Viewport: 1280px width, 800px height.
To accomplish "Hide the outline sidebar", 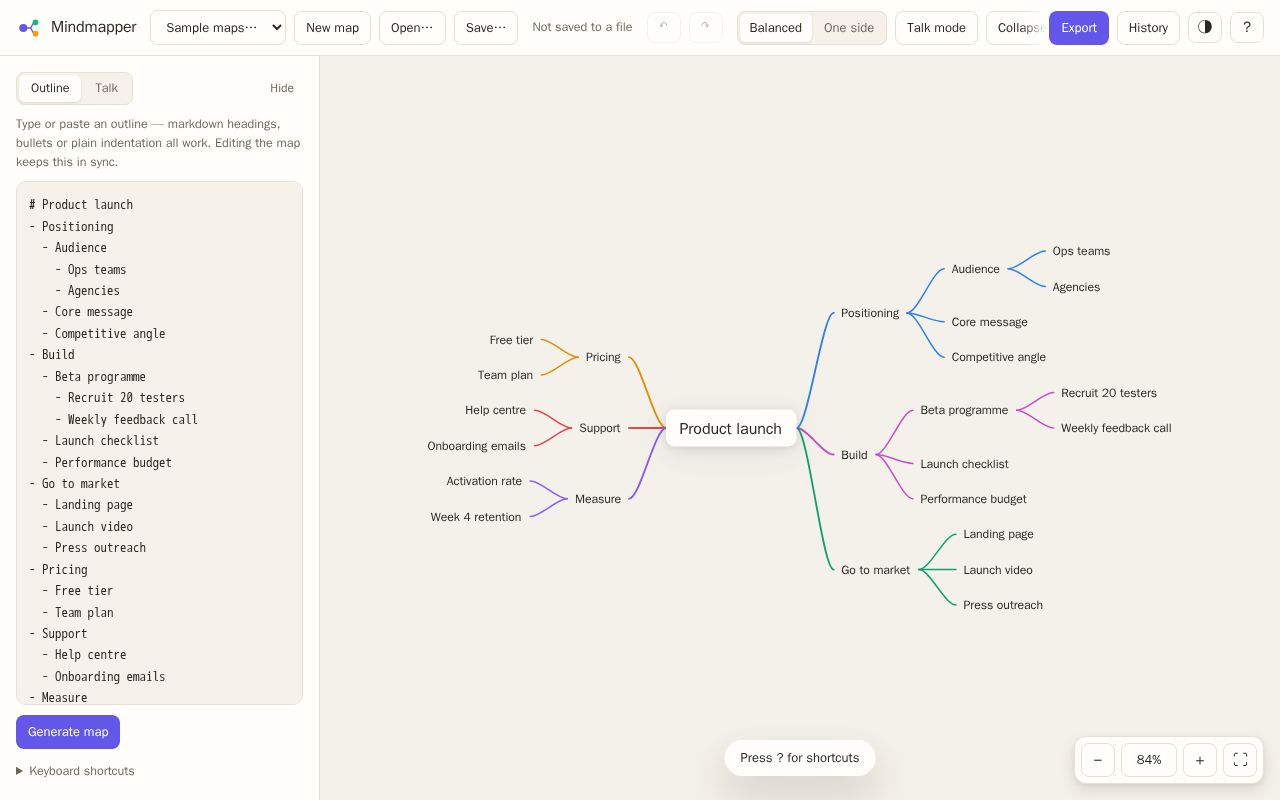I will tap(282, 88).
